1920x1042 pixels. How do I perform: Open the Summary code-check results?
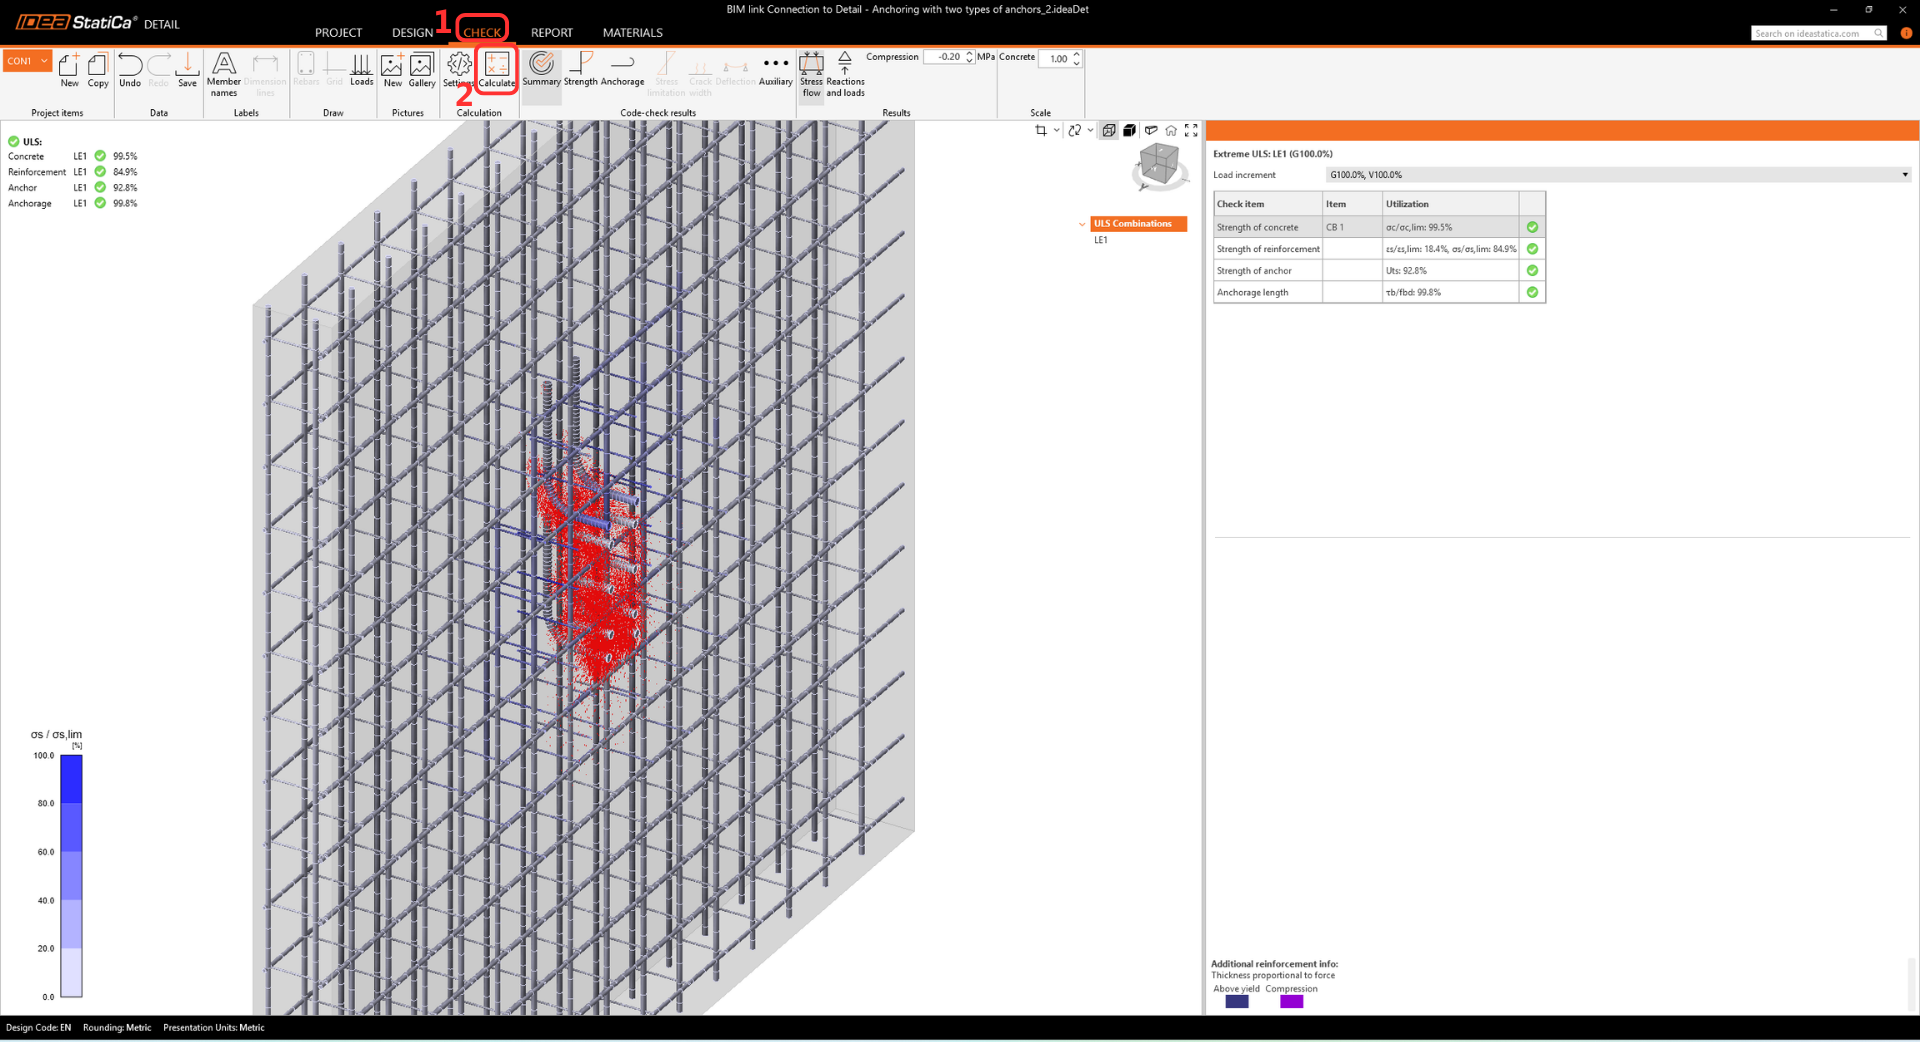[x=541, y=69]
